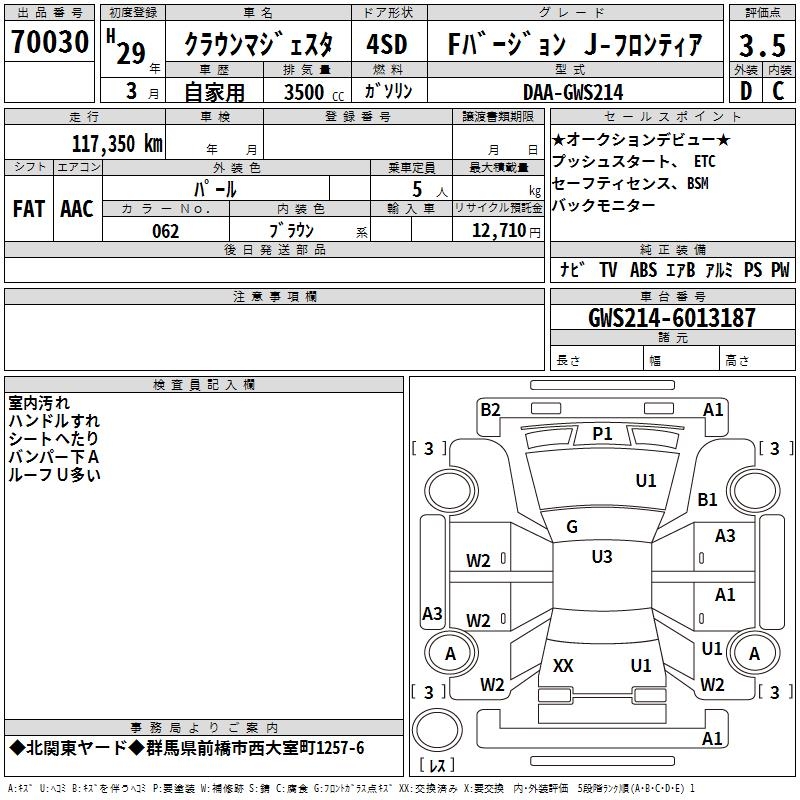800x800 pixels.
Task: Click the B1 mark on the front fender
Action: (x=707, y=499)
